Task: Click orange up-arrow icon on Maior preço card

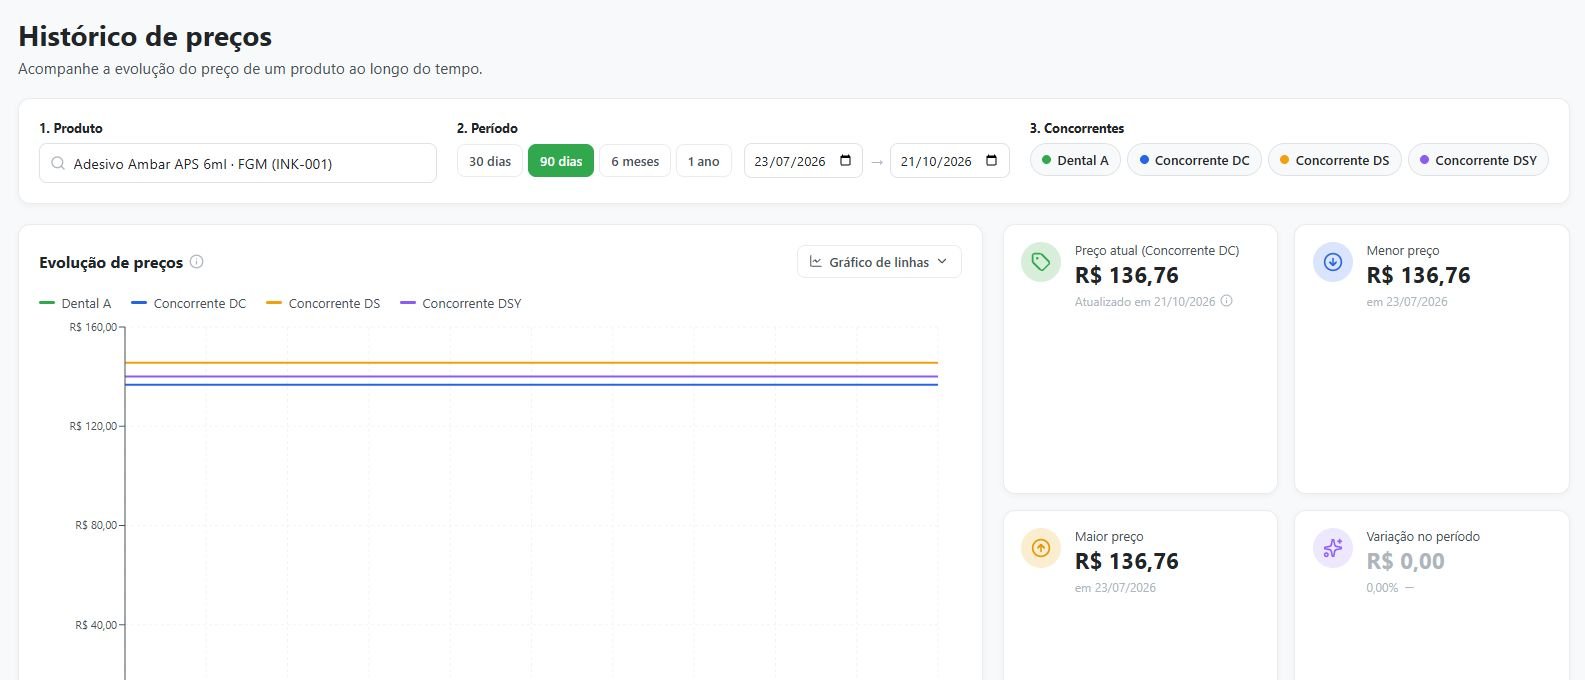Action: click(1041, 548)
